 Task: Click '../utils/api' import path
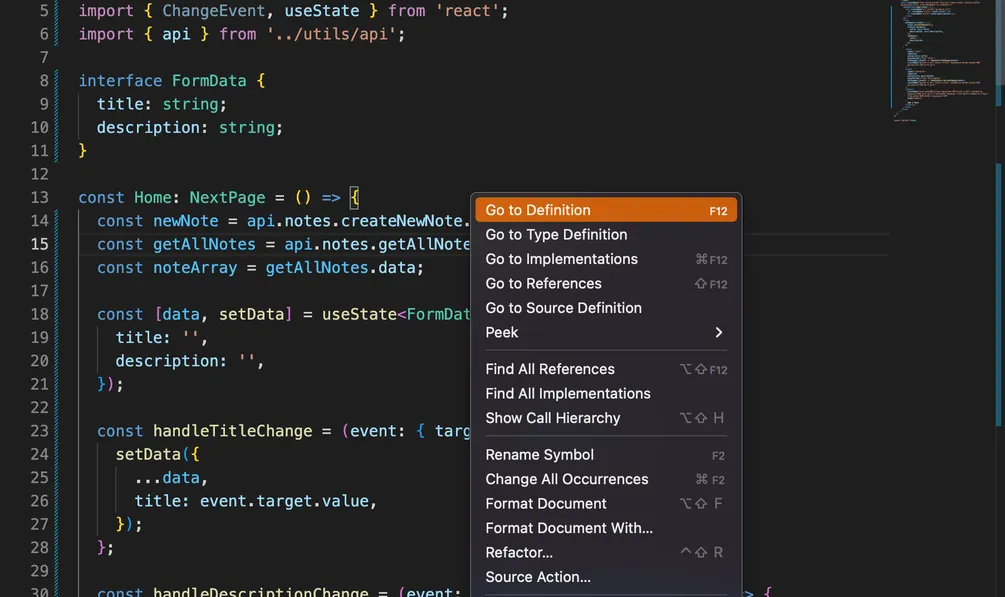[x=331, y=34]
